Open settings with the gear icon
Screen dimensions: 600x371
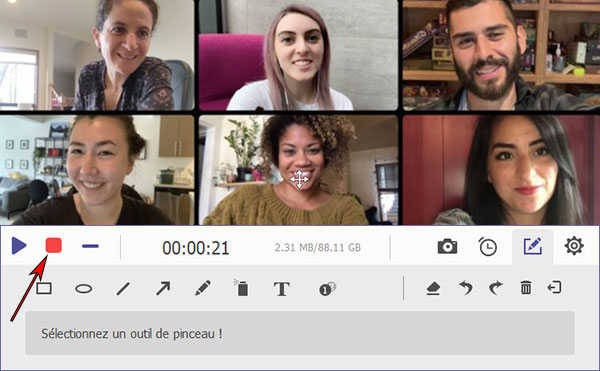click(574, 246)
